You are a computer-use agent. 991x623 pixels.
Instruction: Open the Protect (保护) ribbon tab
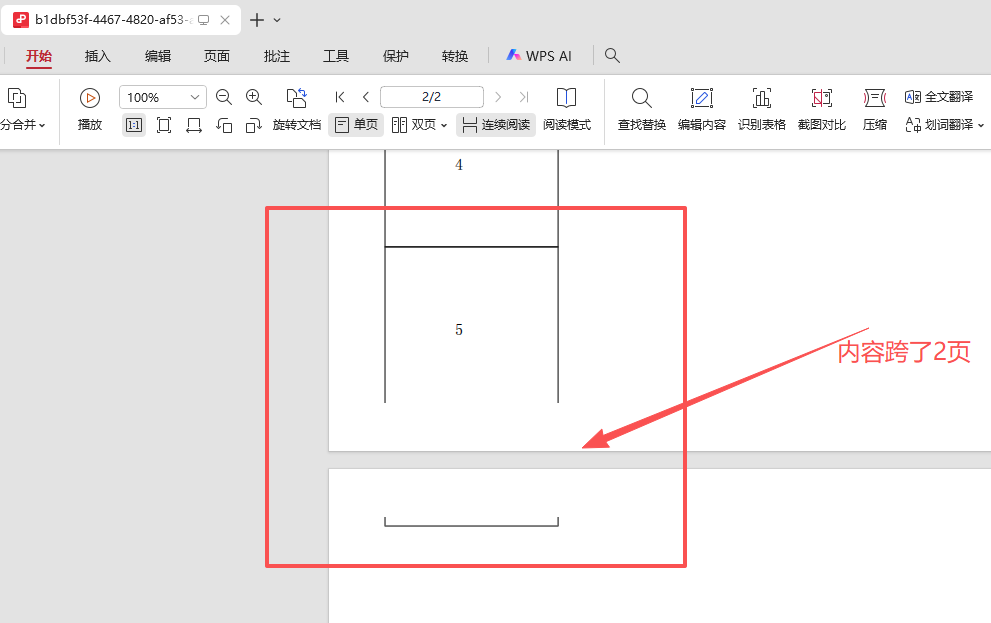(x=396, y=56)
